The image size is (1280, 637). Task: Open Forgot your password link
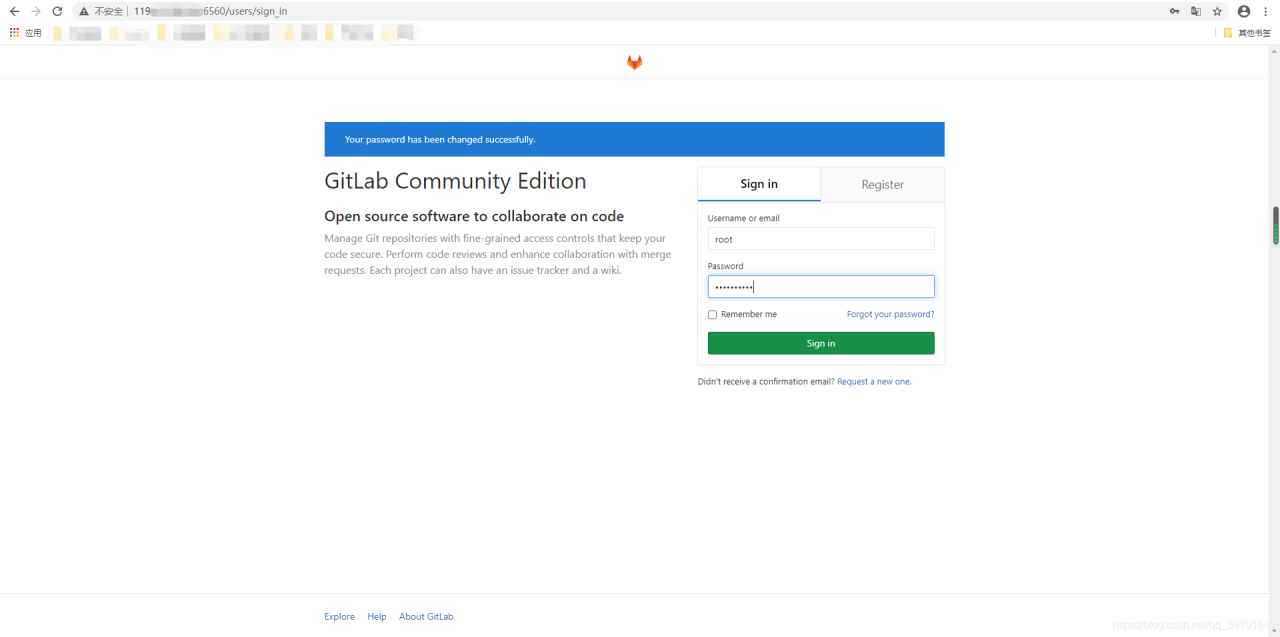[890, 314]
